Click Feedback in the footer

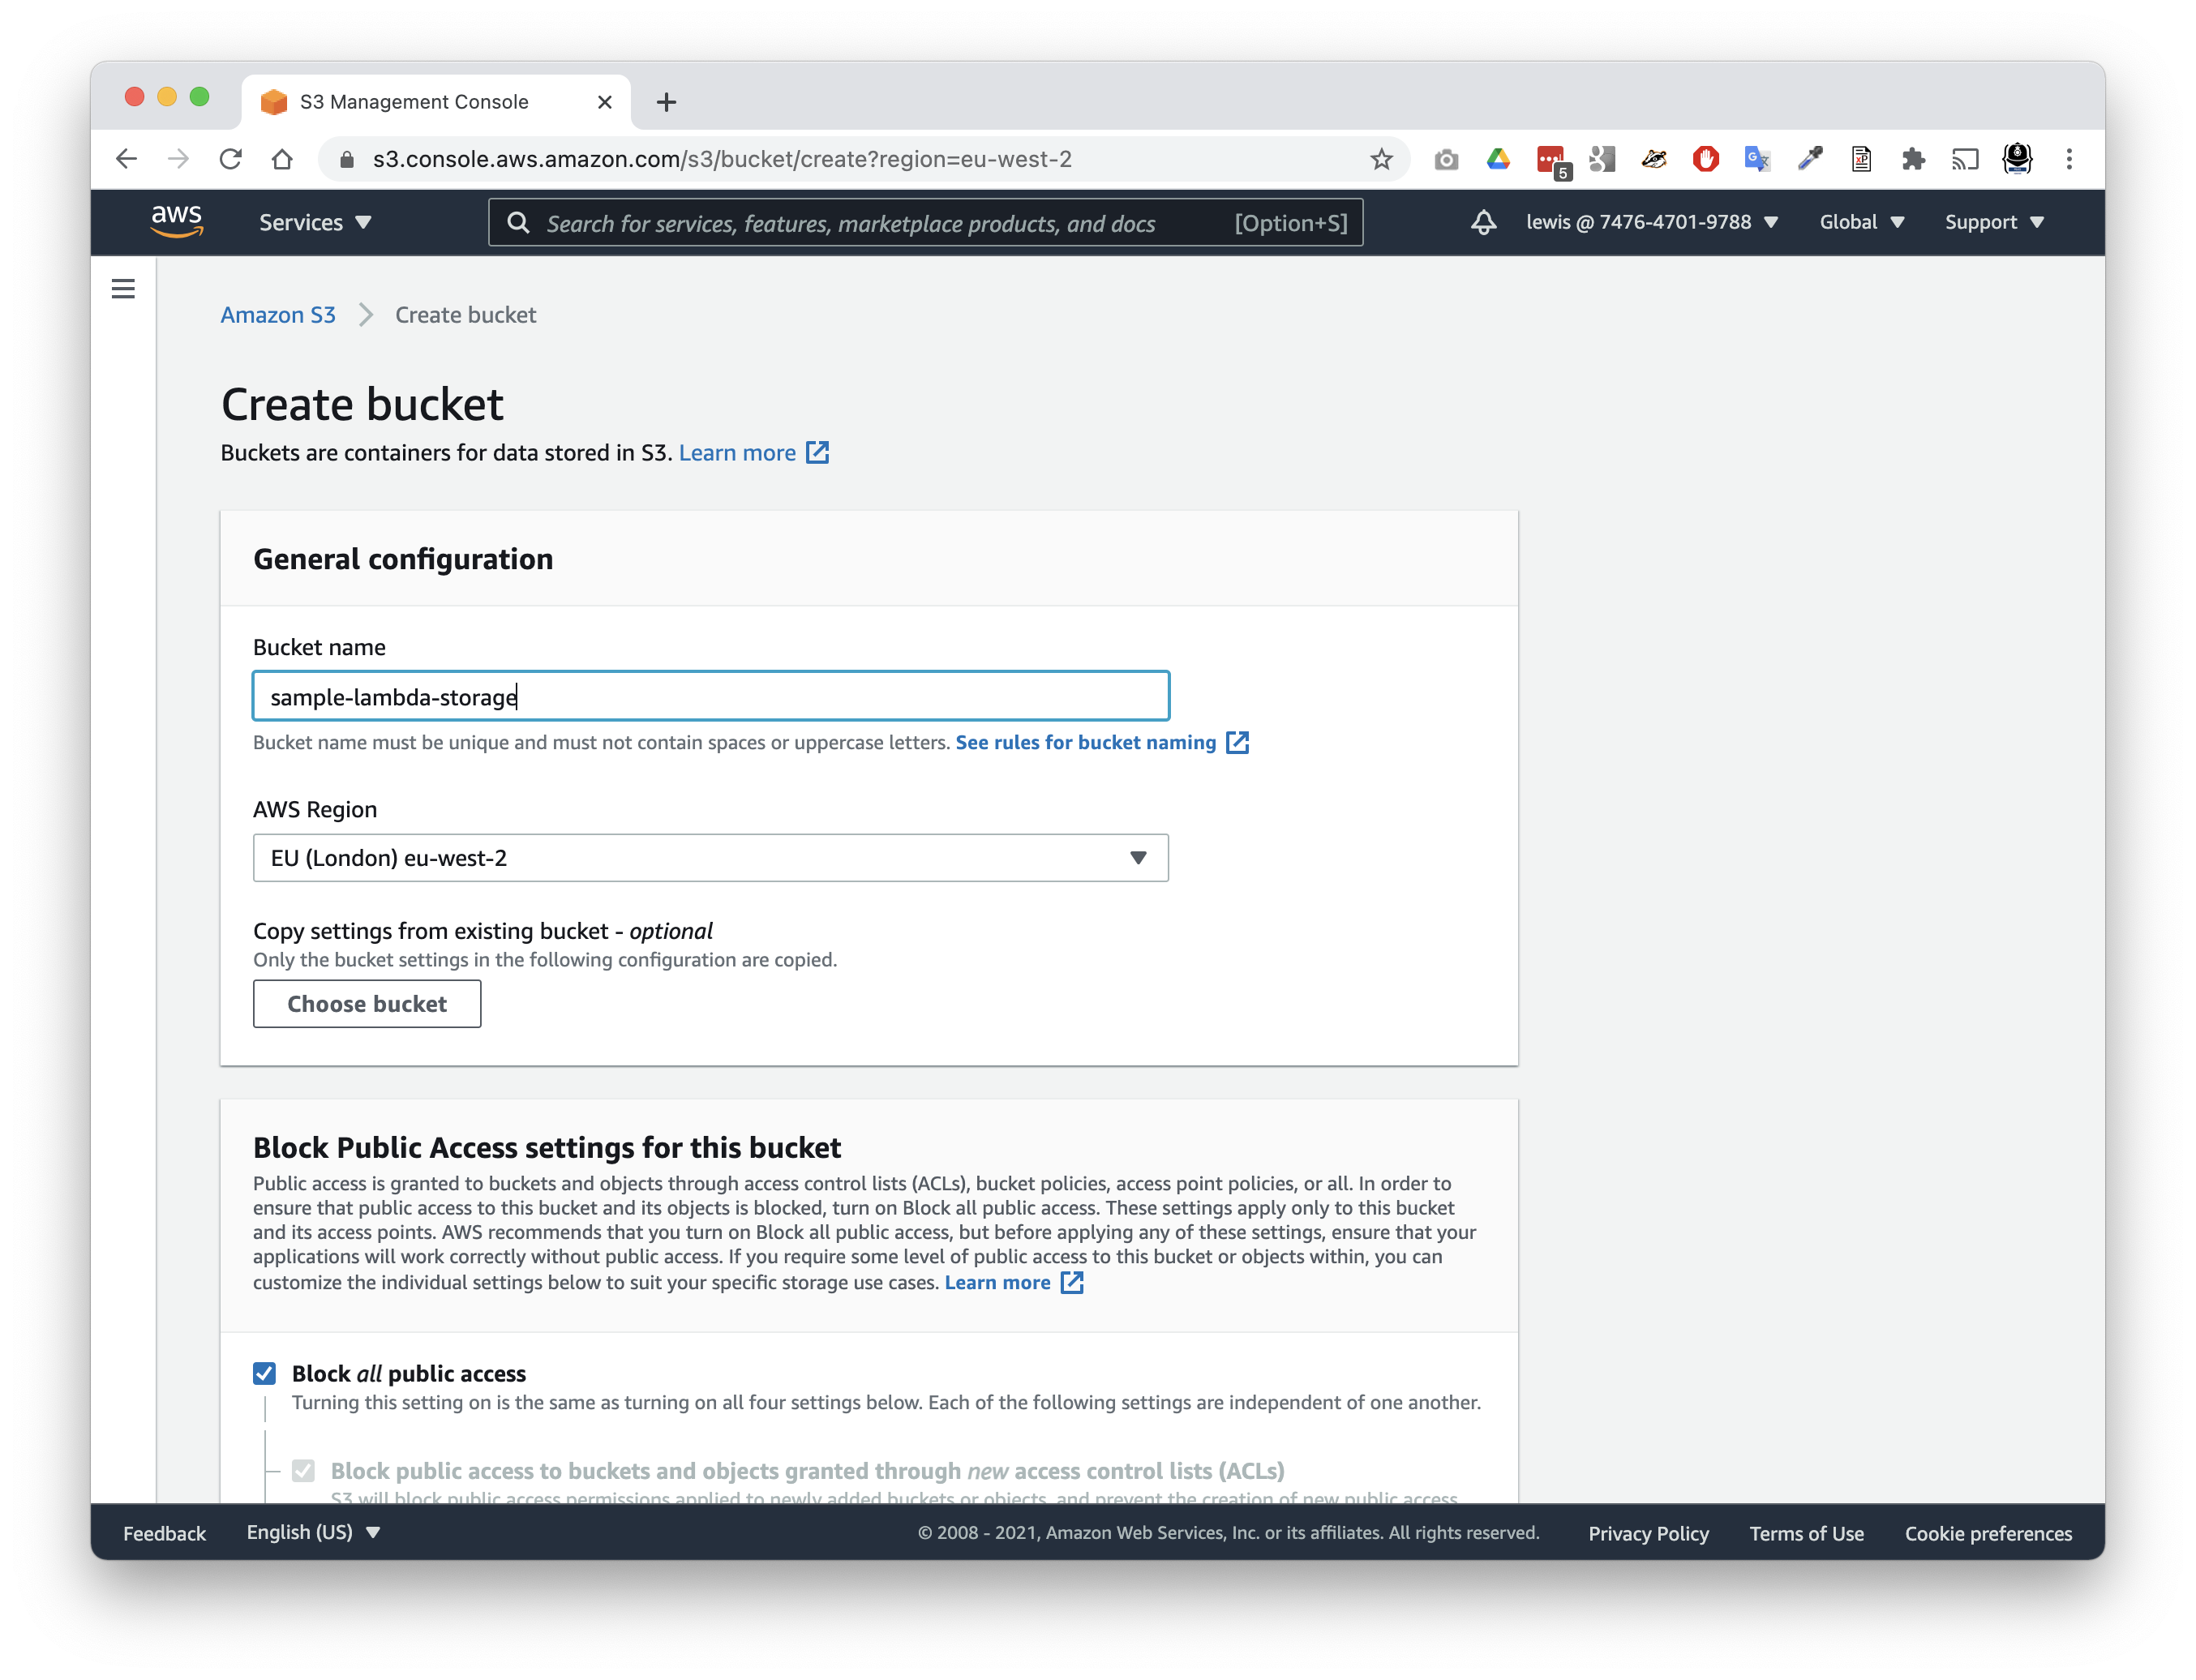[164, 1533]
